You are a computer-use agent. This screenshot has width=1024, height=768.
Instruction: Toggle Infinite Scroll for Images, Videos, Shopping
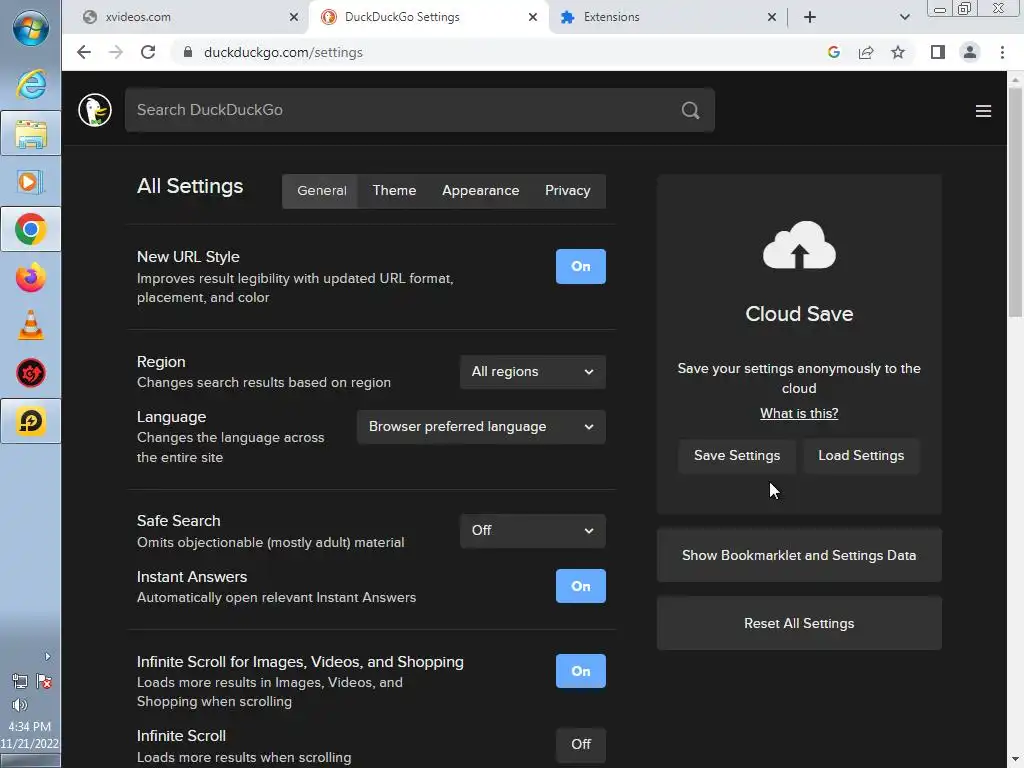point(581,671)
